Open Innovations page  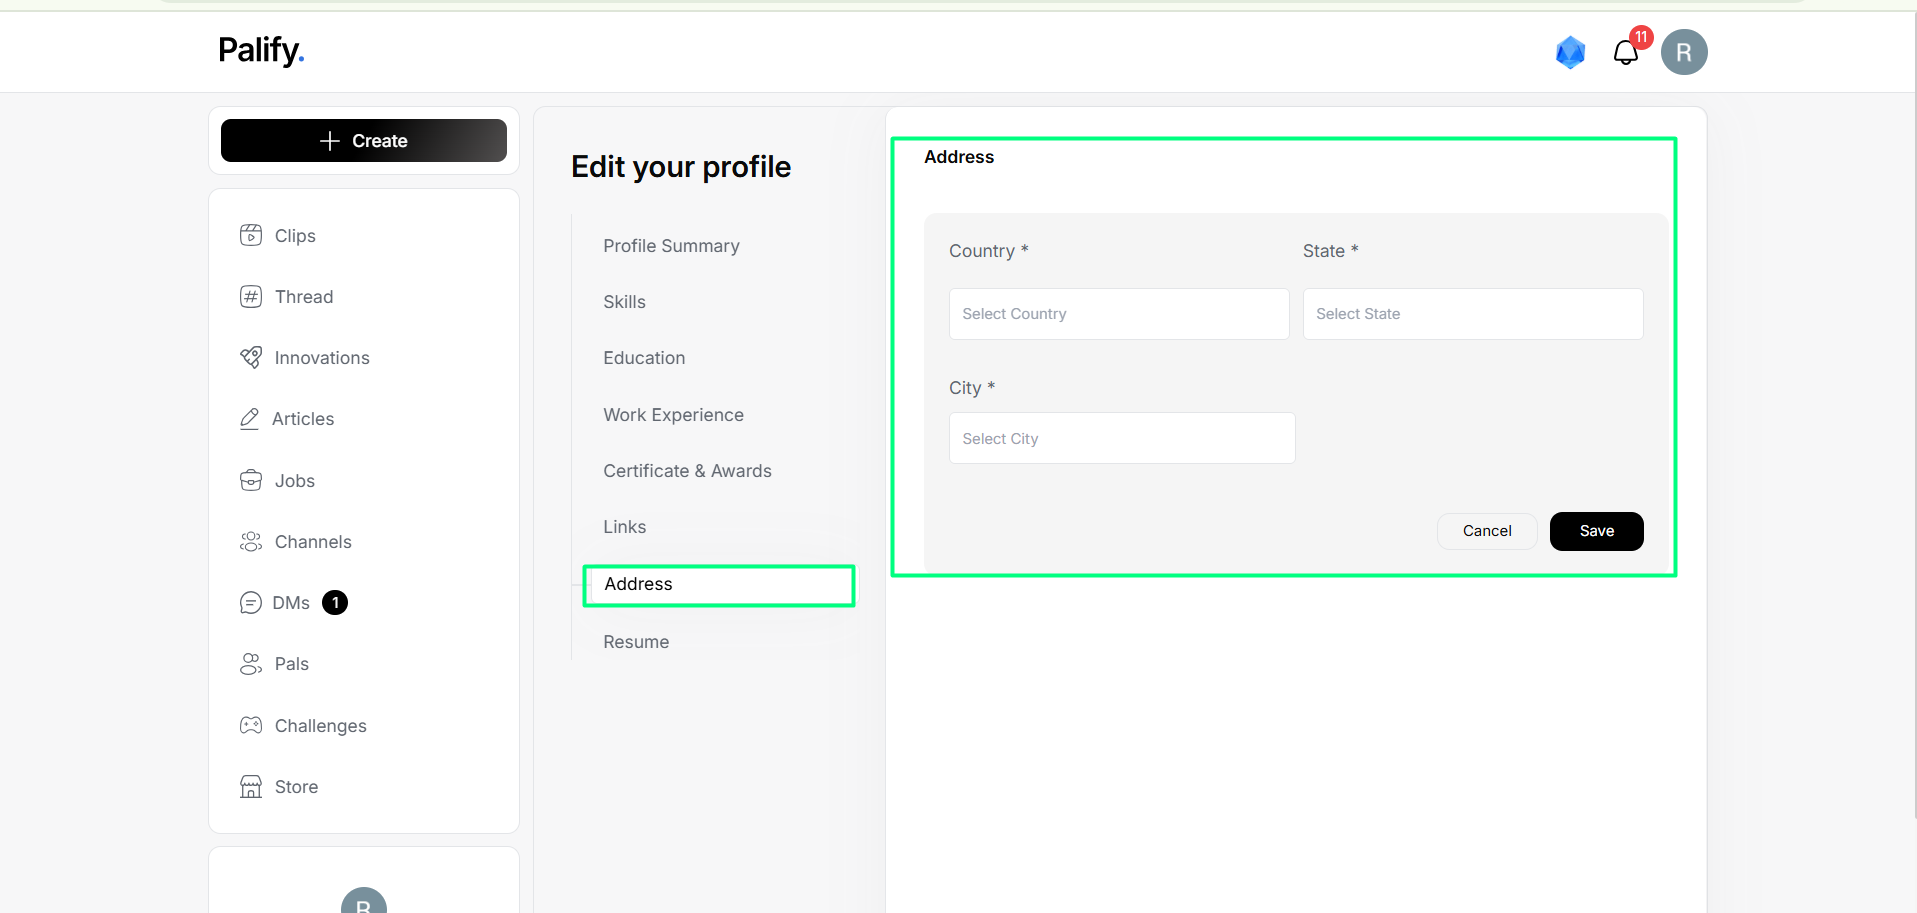pos(322,358)
